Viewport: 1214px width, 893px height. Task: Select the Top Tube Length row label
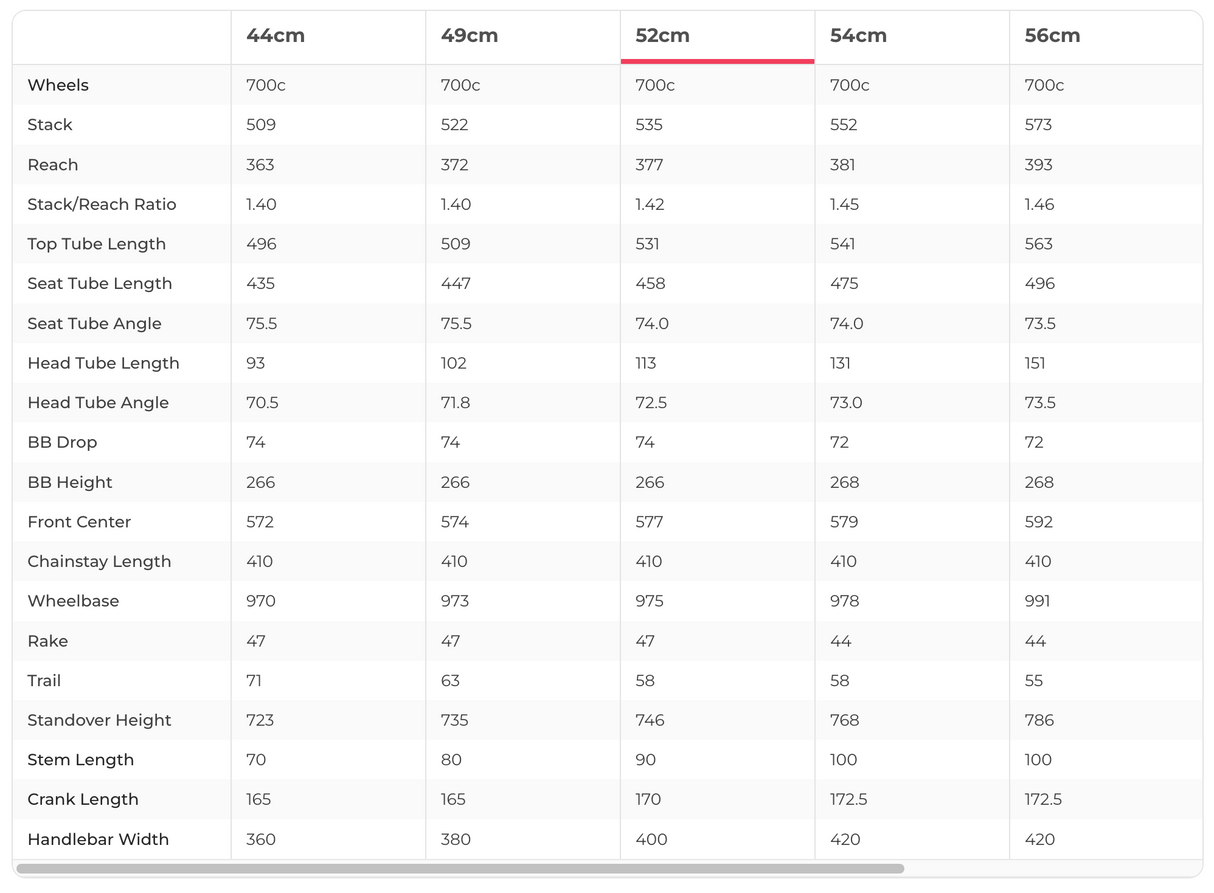pos(97,244)
